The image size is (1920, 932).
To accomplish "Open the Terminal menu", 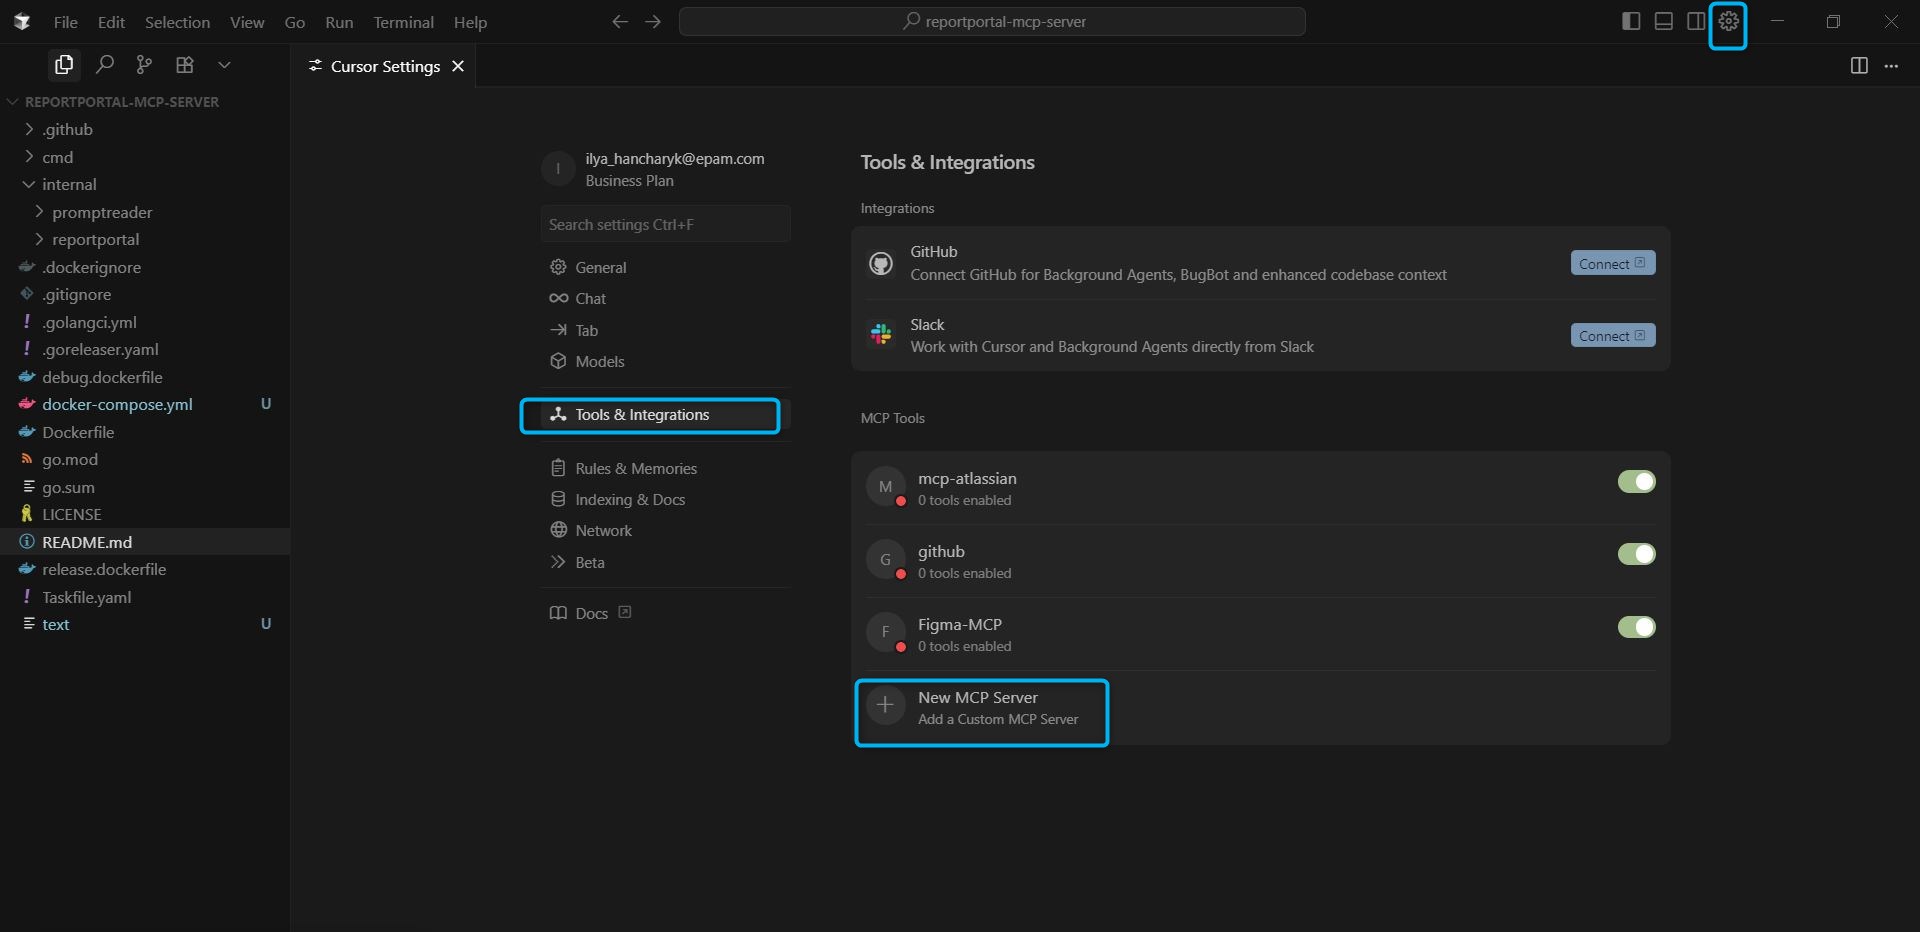I will 403,21.
